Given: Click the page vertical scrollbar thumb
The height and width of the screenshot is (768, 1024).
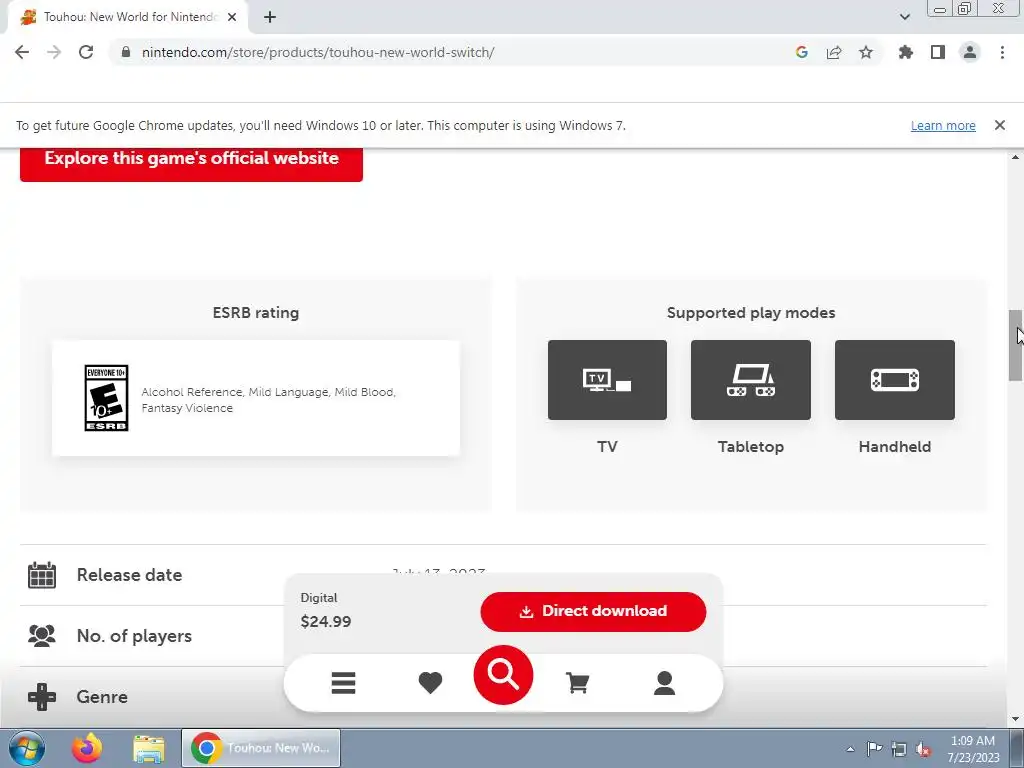Looking at the screenshot, I should coord(1016,345).
